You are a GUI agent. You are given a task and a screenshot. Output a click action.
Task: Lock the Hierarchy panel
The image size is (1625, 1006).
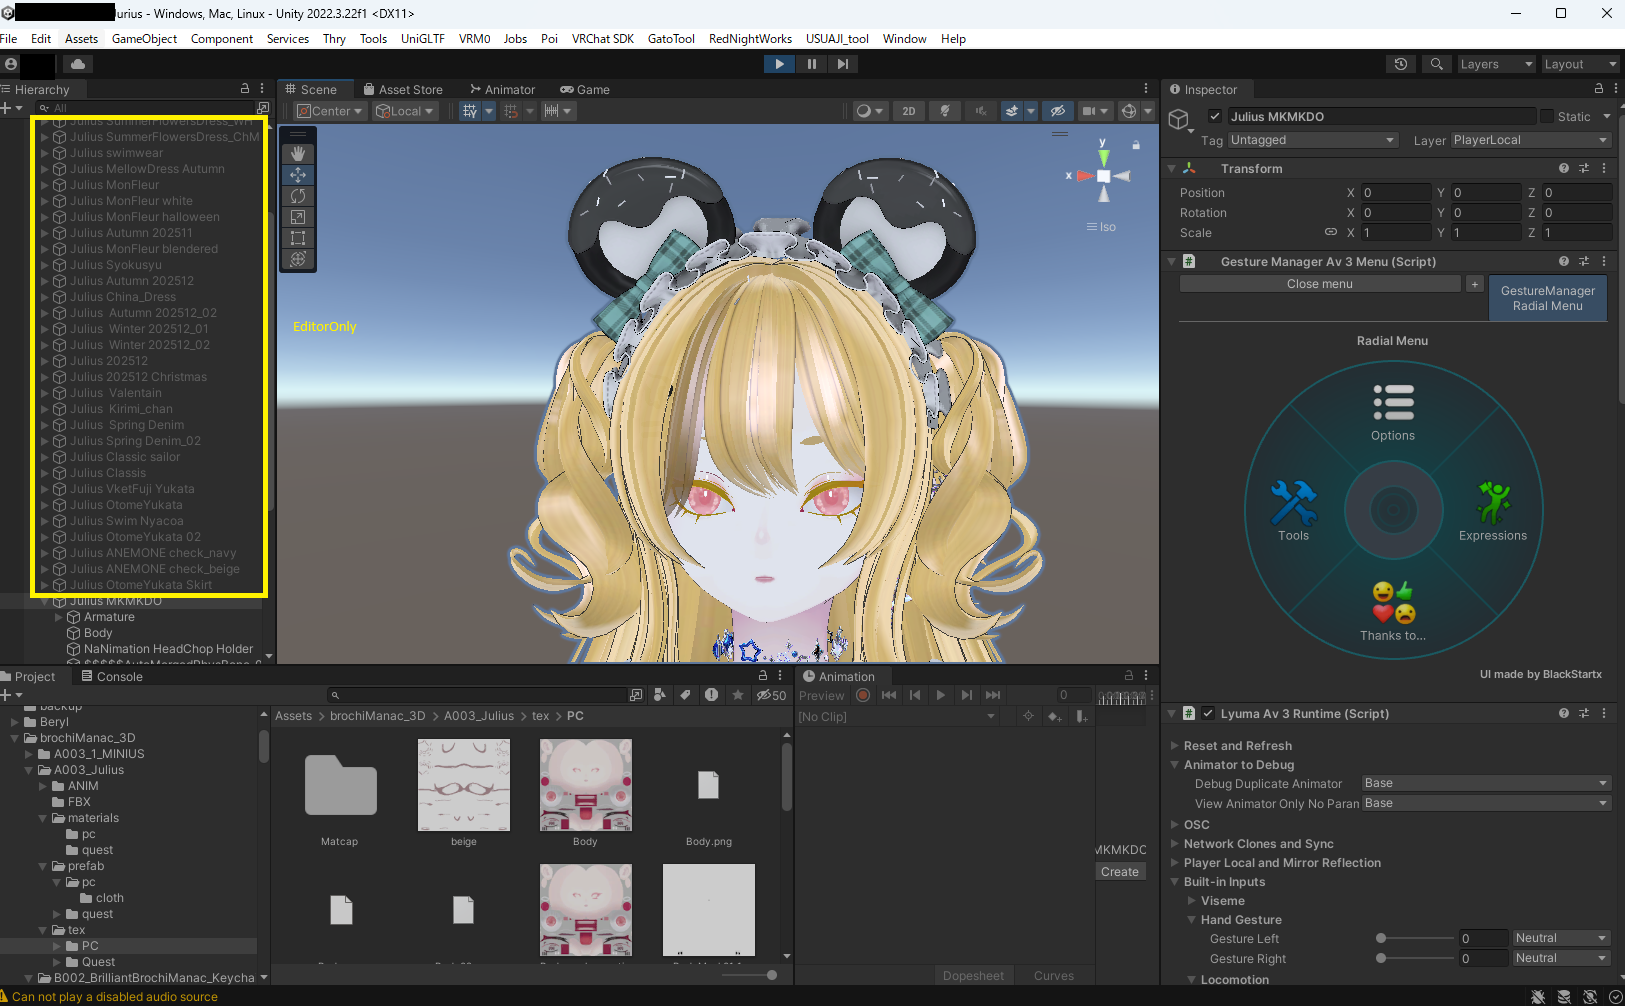(x=245, y=89)
